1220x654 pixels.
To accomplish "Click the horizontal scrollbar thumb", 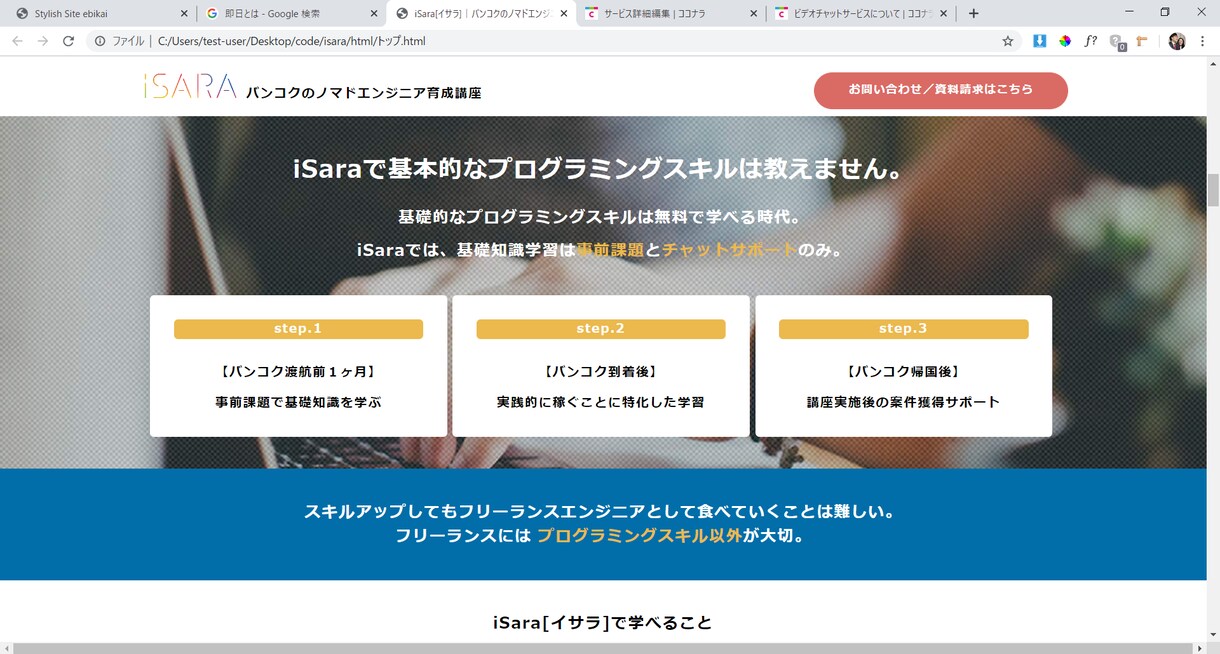I will [x=602, y=648].
